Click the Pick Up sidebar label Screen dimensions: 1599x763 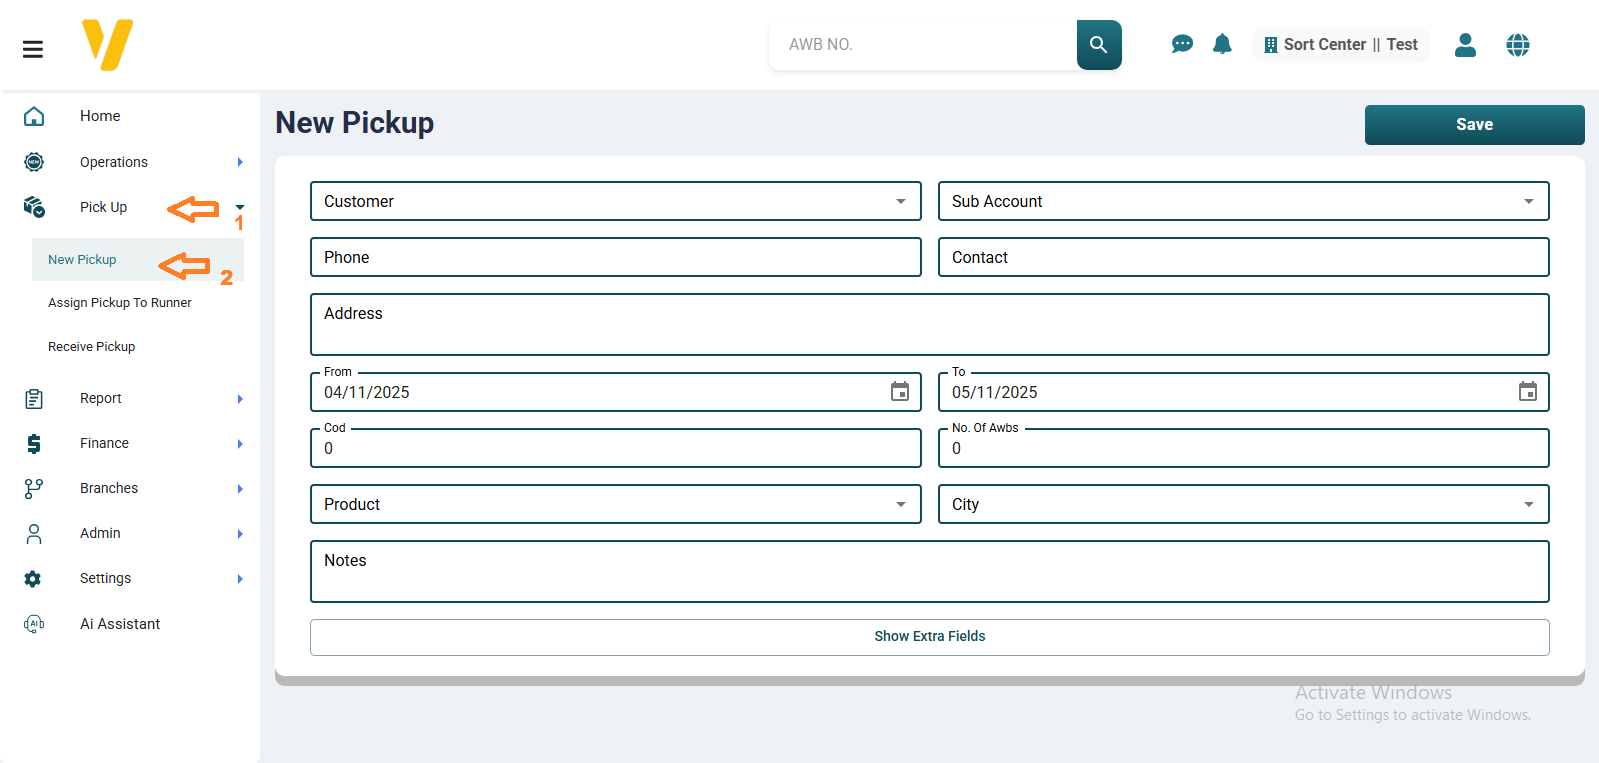(x=104, y=207)
